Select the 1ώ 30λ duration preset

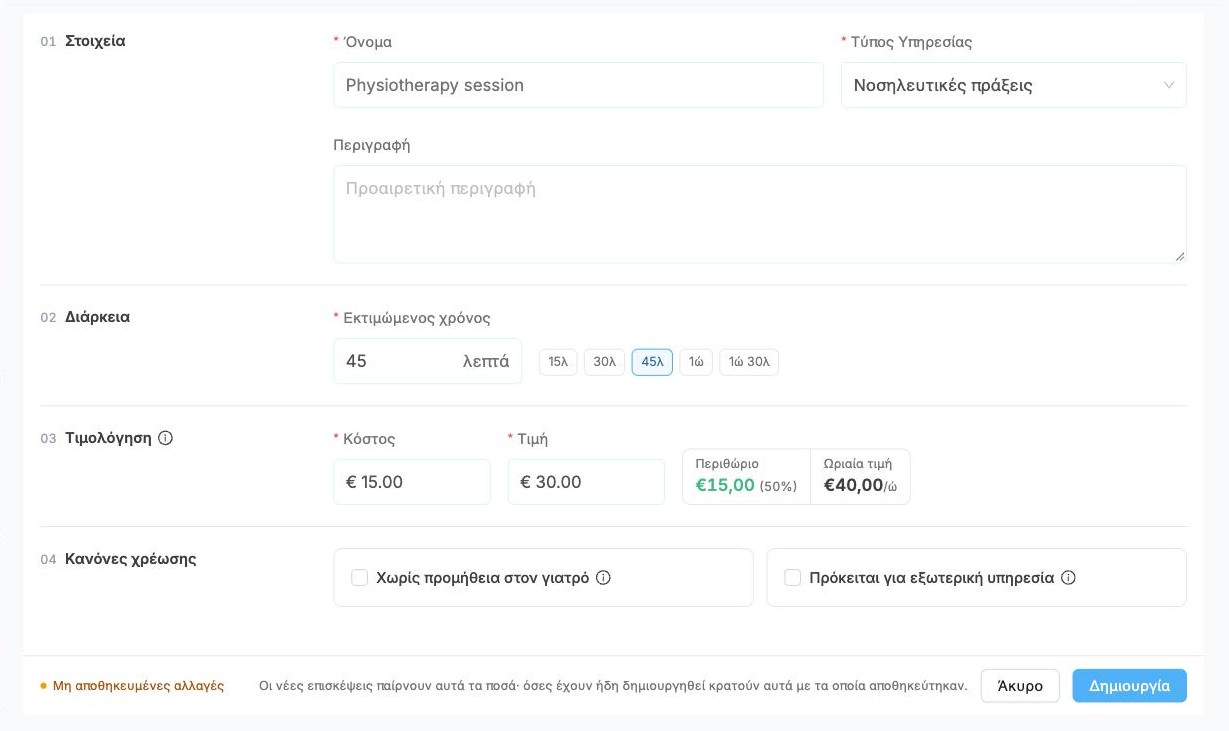(749, 362)
